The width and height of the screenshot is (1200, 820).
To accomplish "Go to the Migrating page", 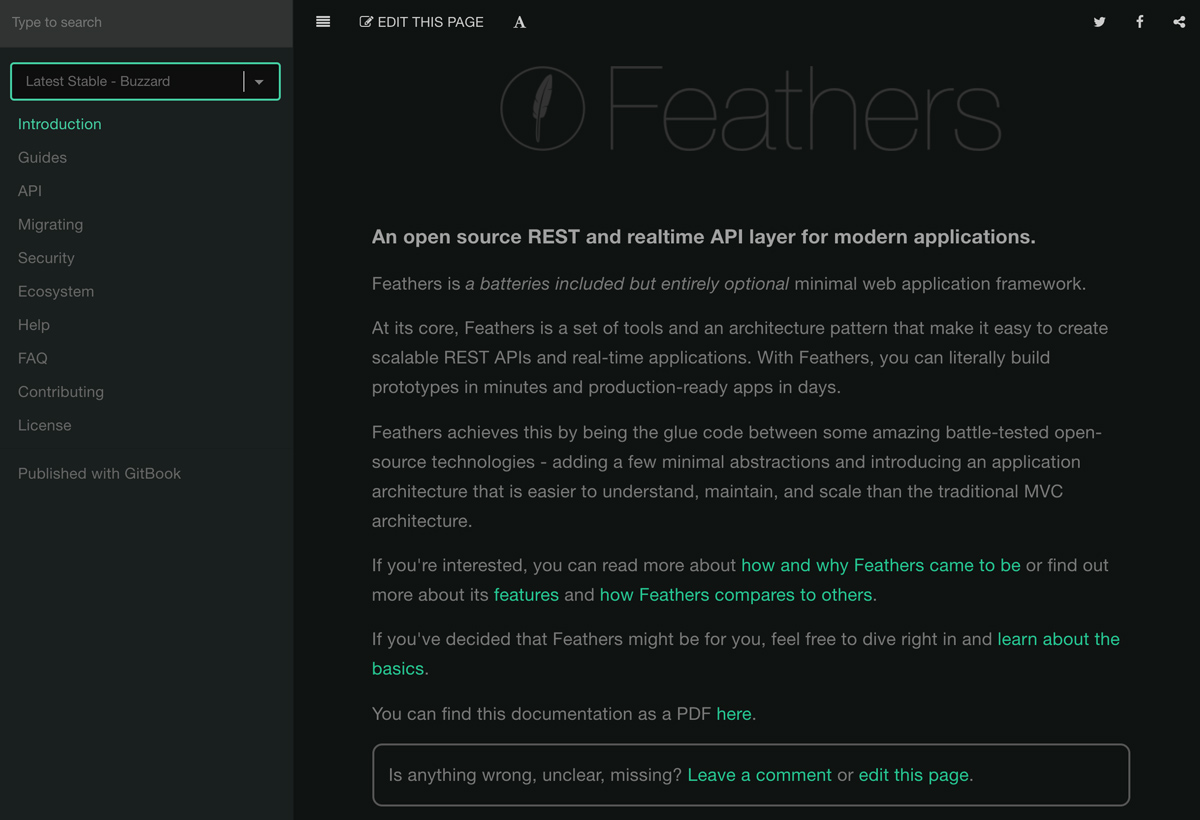I will (x=50, y=225).
